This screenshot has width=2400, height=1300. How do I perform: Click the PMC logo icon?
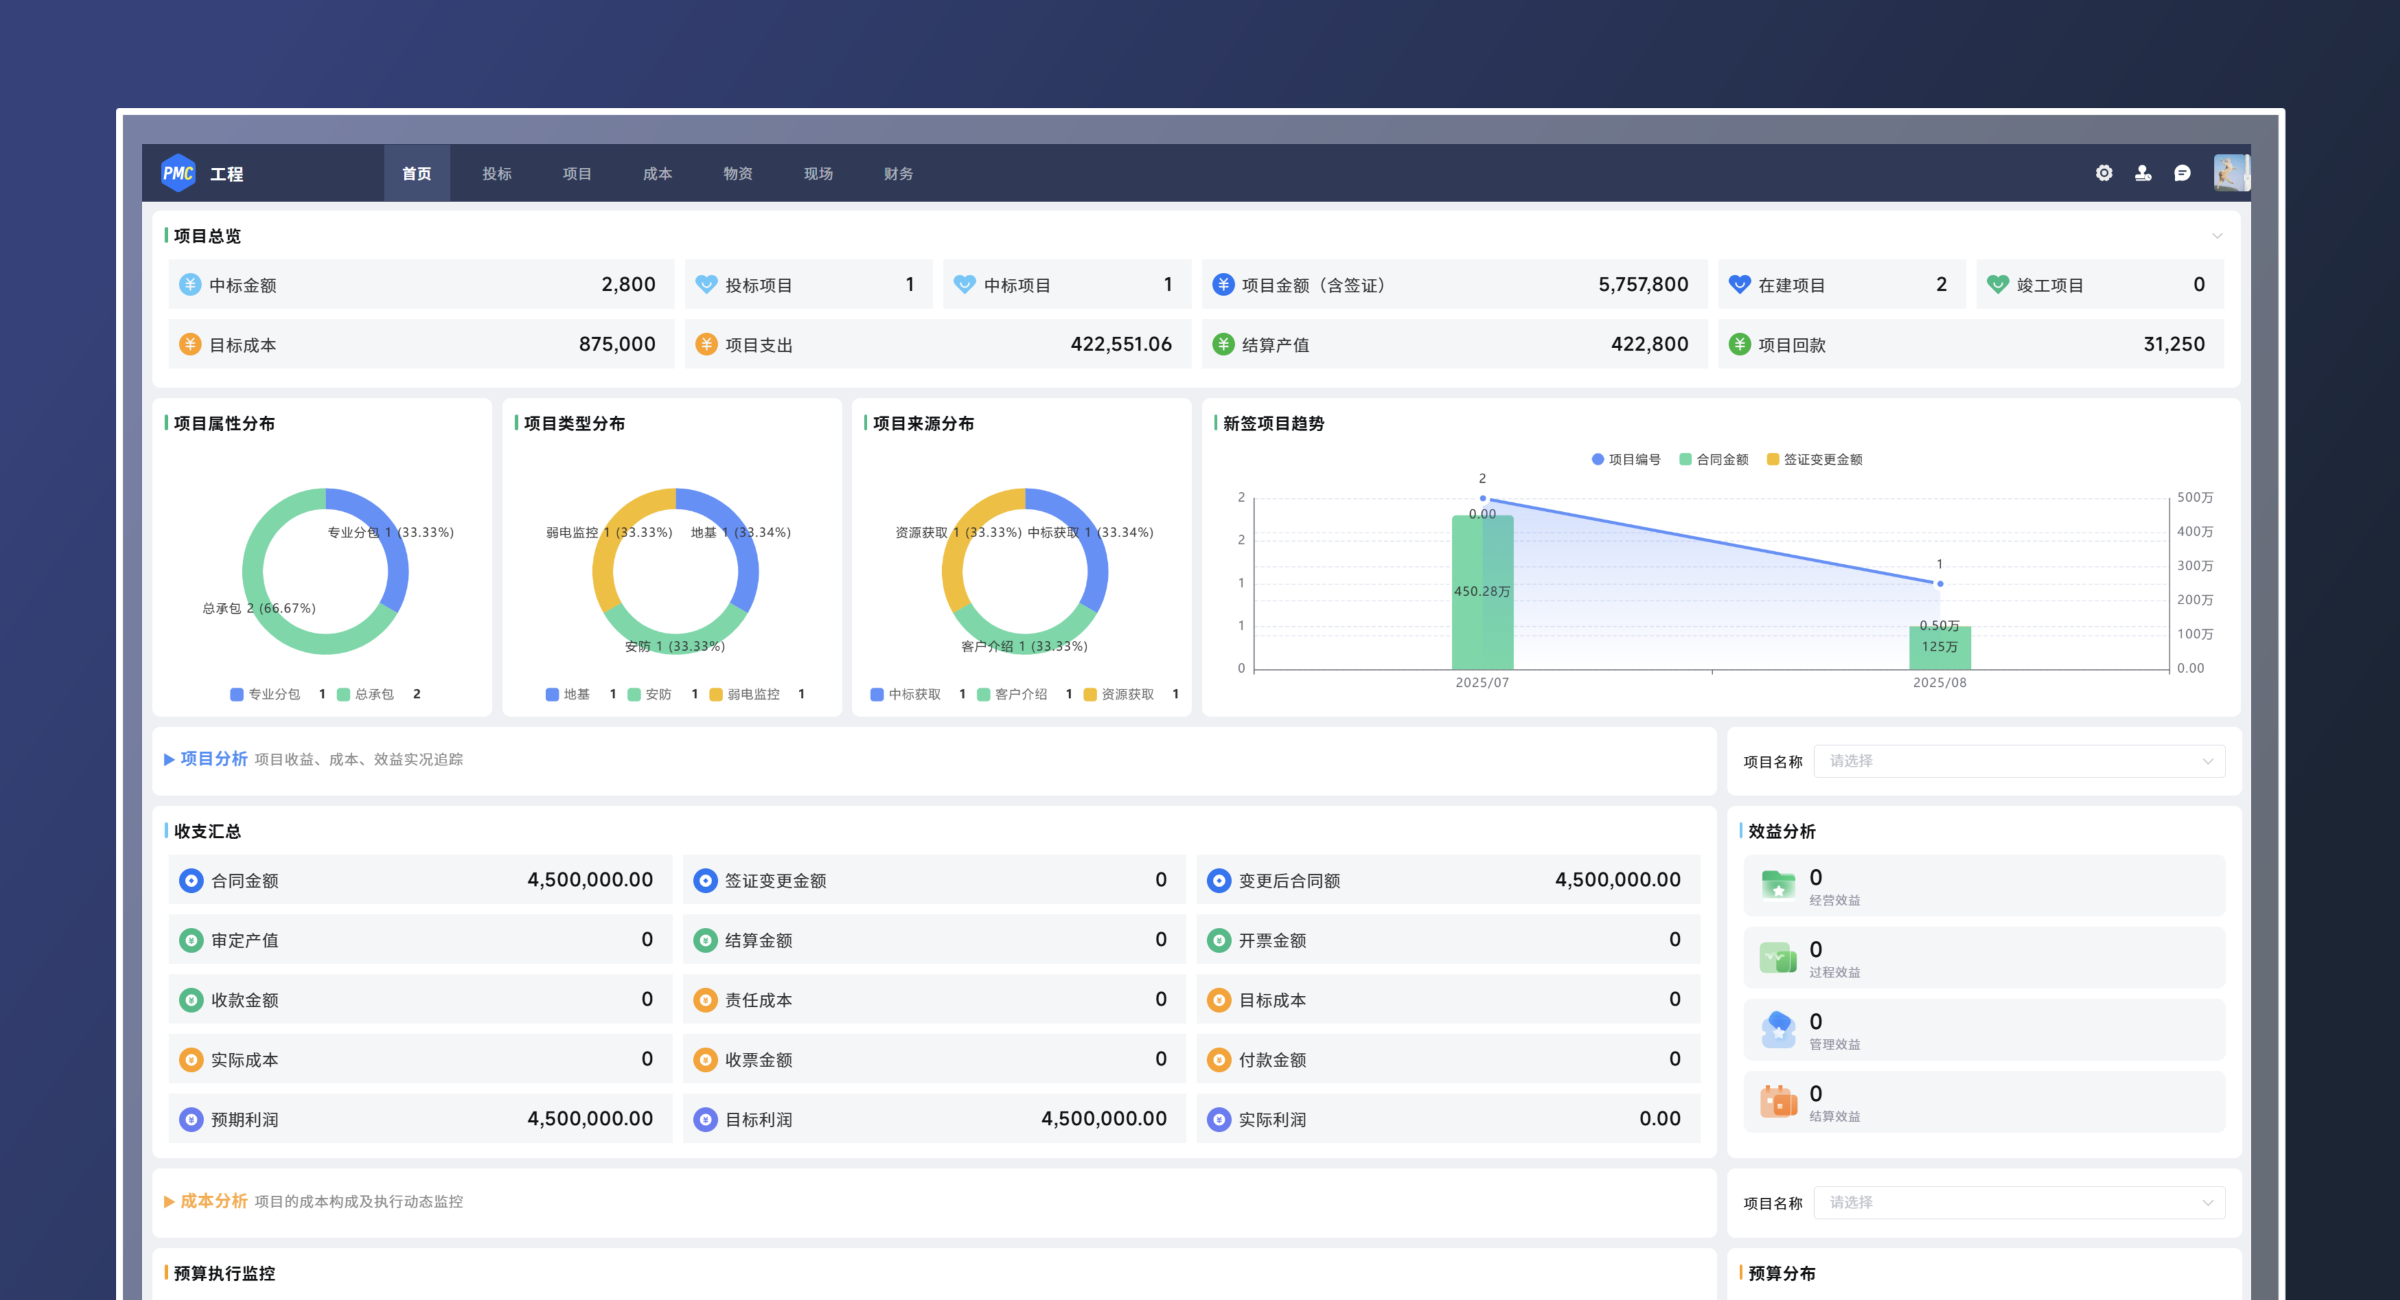[x=178, y=173]
